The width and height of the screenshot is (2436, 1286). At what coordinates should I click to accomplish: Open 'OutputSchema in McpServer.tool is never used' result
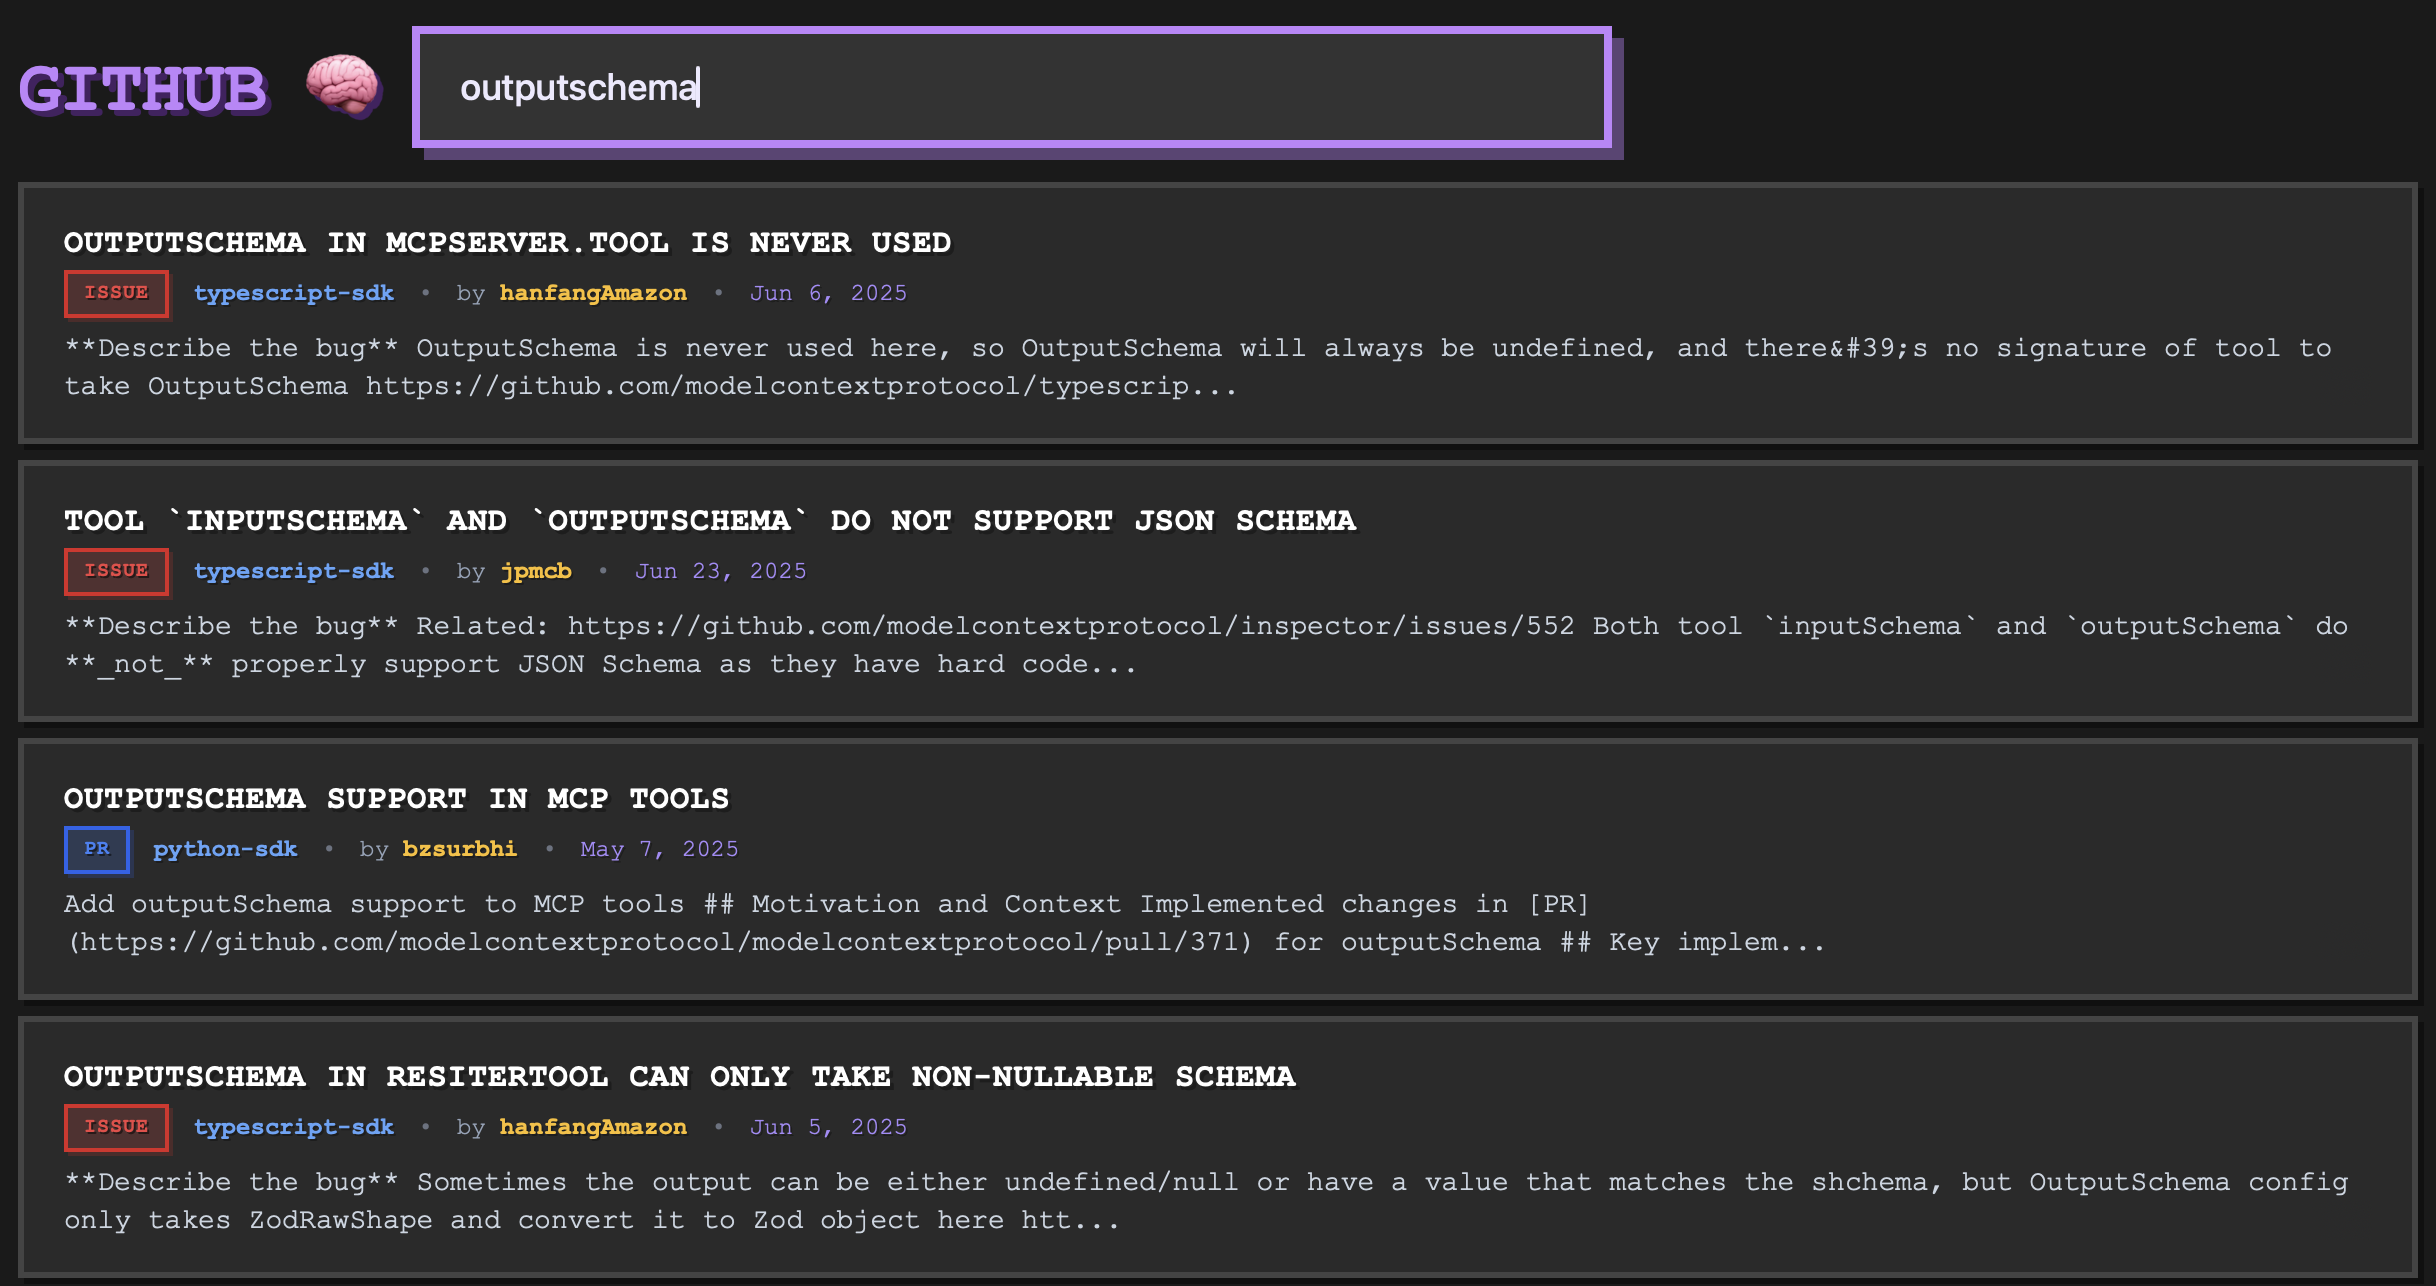(507, 243)
